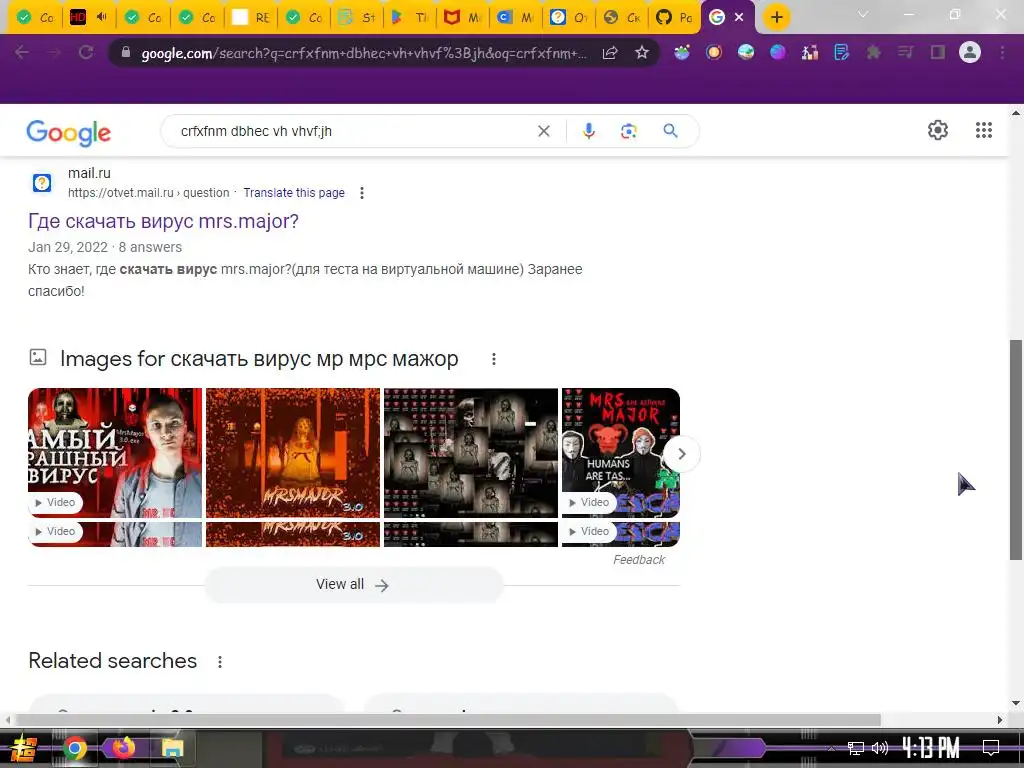Open Chrome three-dot menu
Screen dimensions: 1024x768
[1002, 52]
